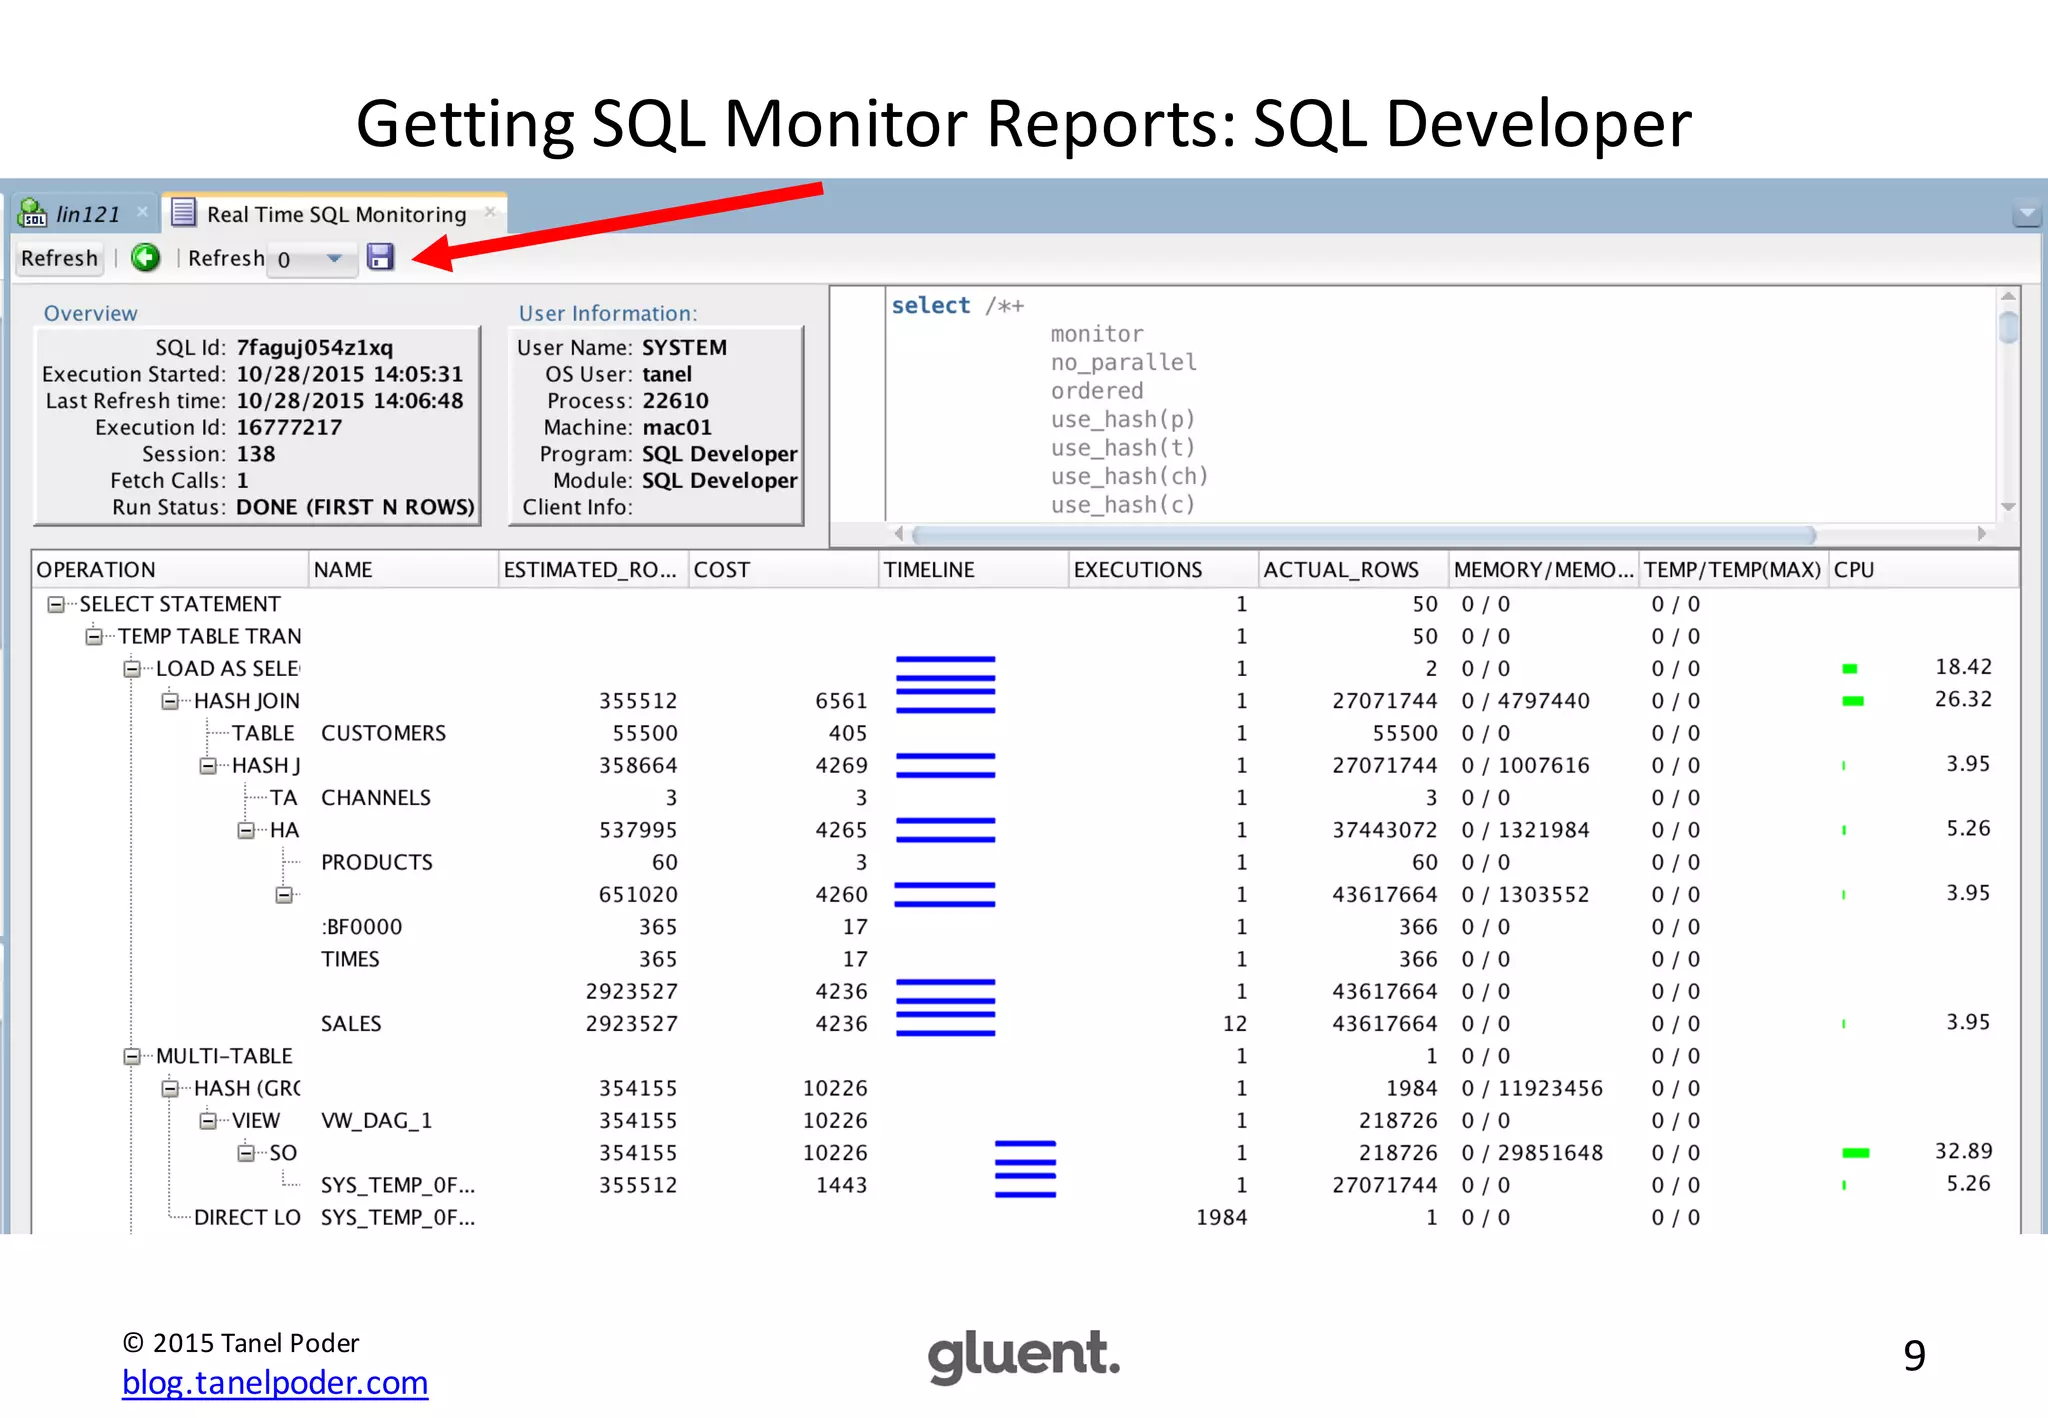Collapse the node below PRODUCTS row

284,895
